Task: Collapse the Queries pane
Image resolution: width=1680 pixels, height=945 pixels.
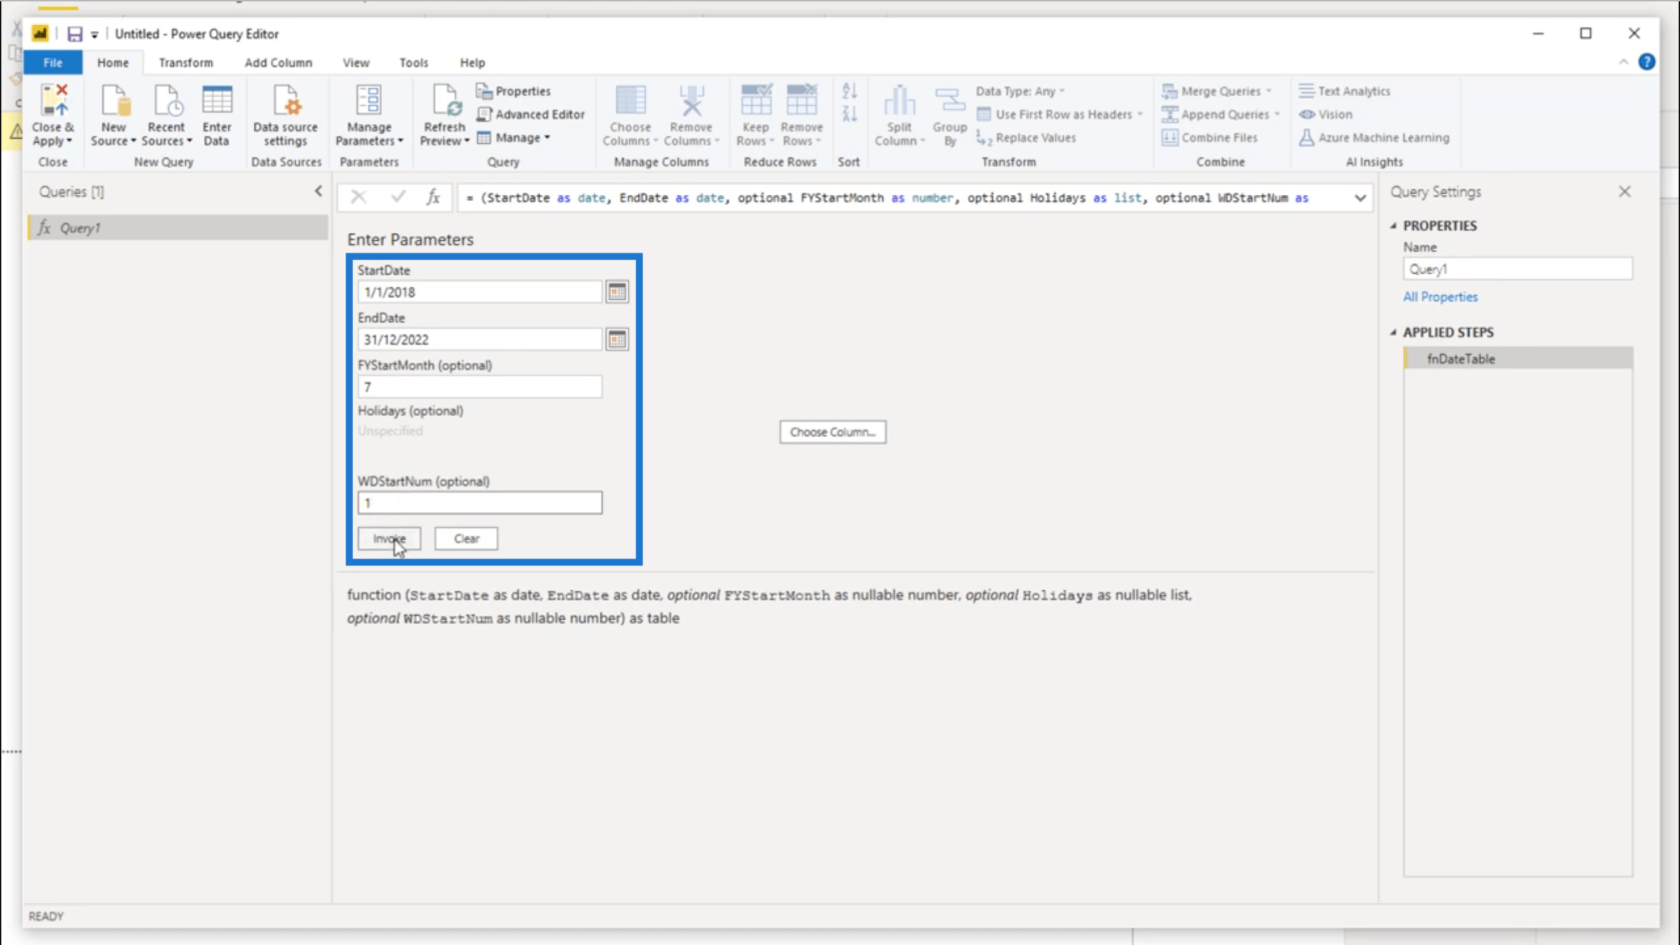Action: [x=318, y=191]
